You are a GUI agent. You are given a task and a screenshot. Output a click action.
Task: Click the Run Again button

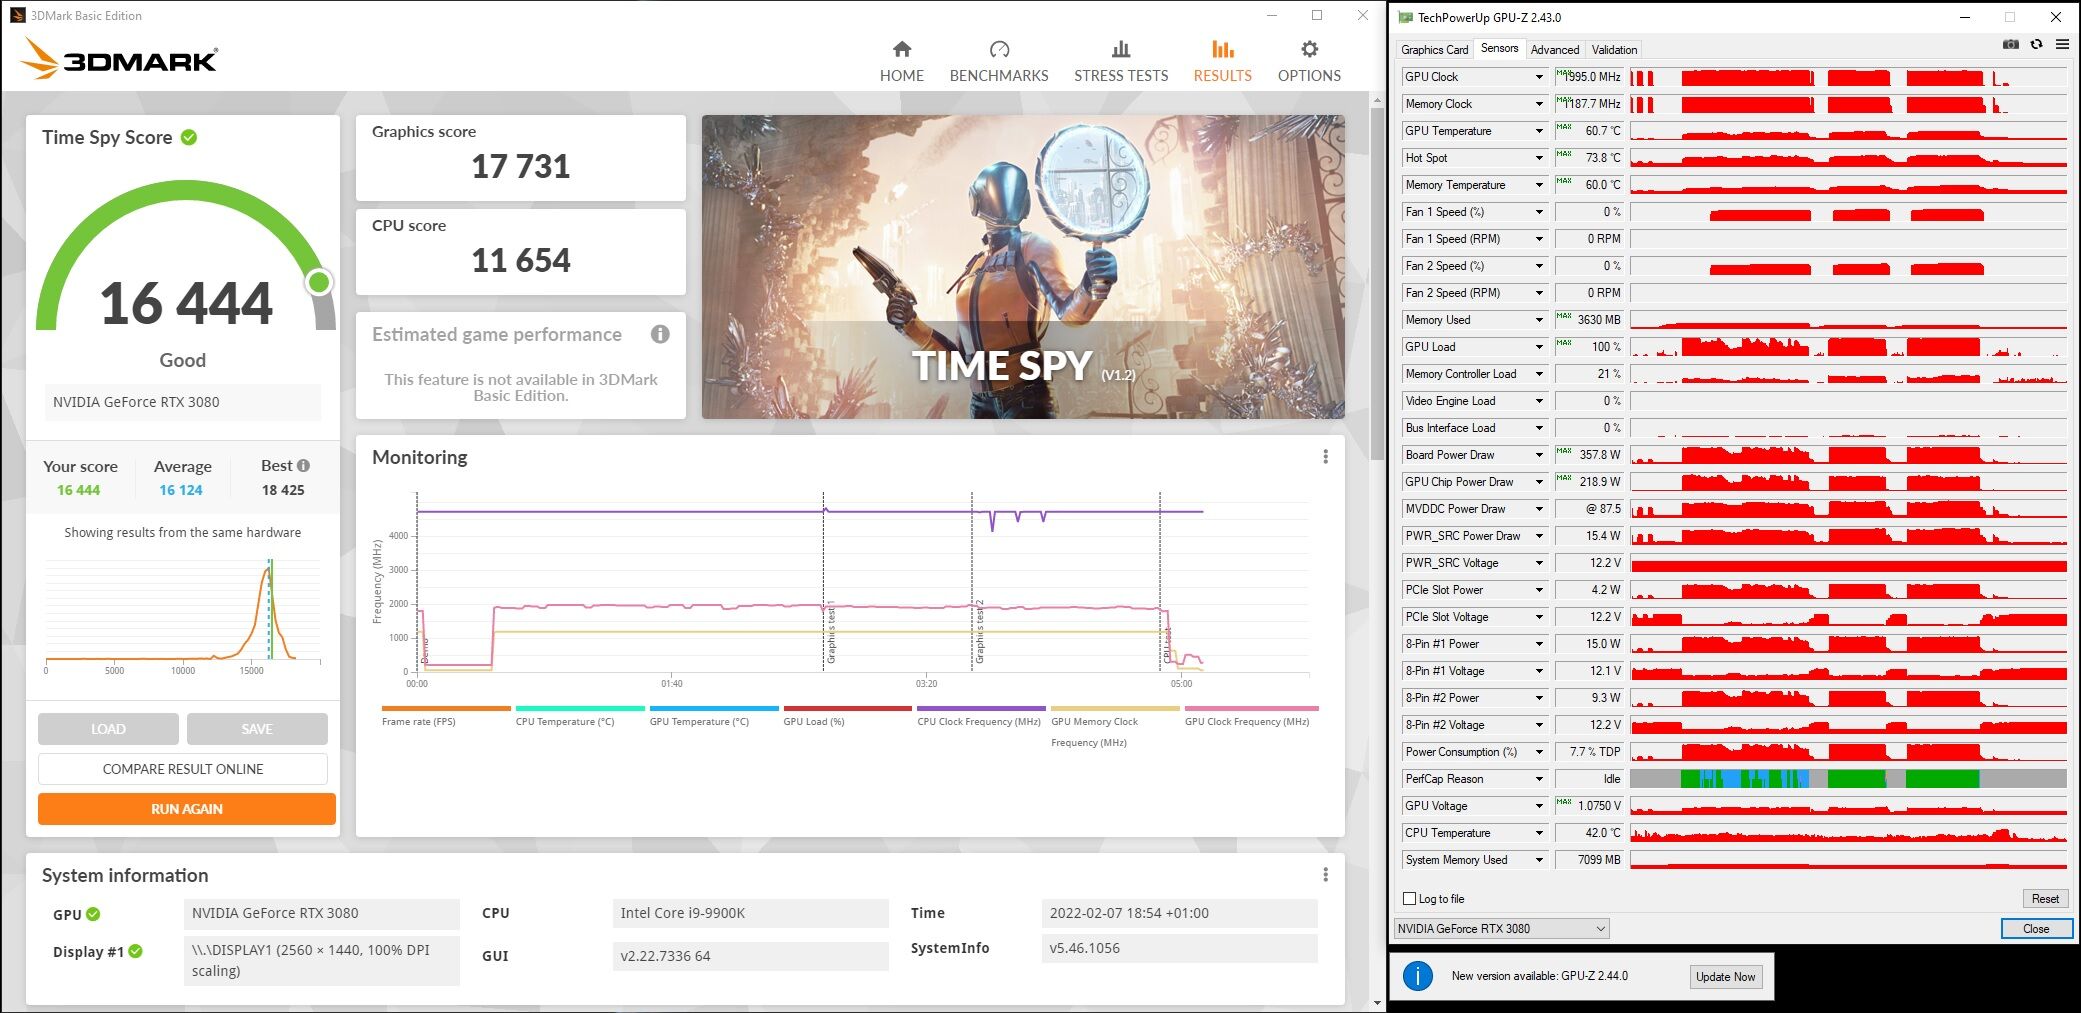[187, 809]
